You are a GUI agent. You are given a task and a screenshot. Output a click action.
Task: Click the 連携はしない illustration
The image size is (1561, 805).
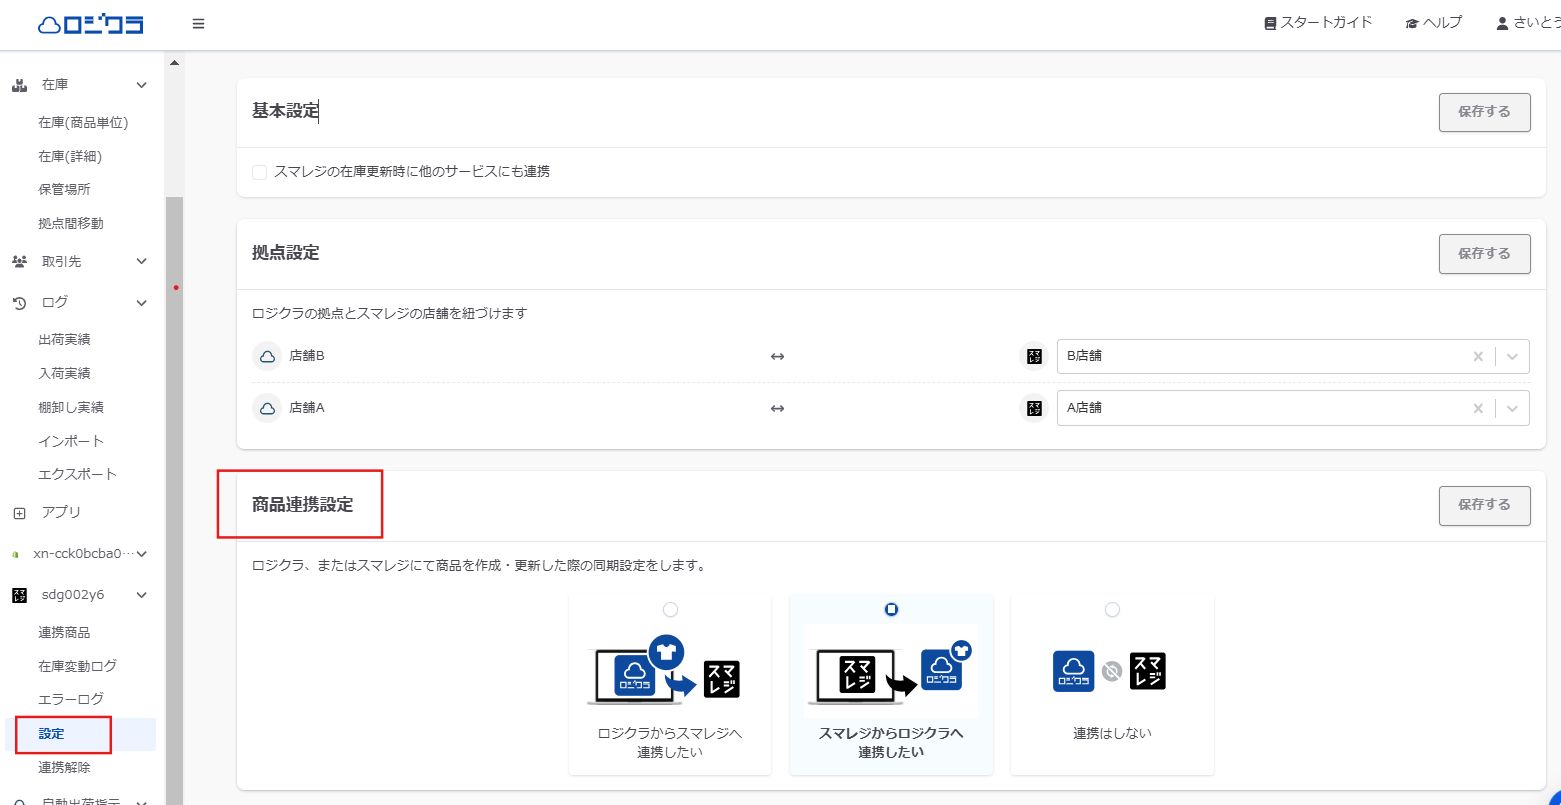(x=1110, y=672)
